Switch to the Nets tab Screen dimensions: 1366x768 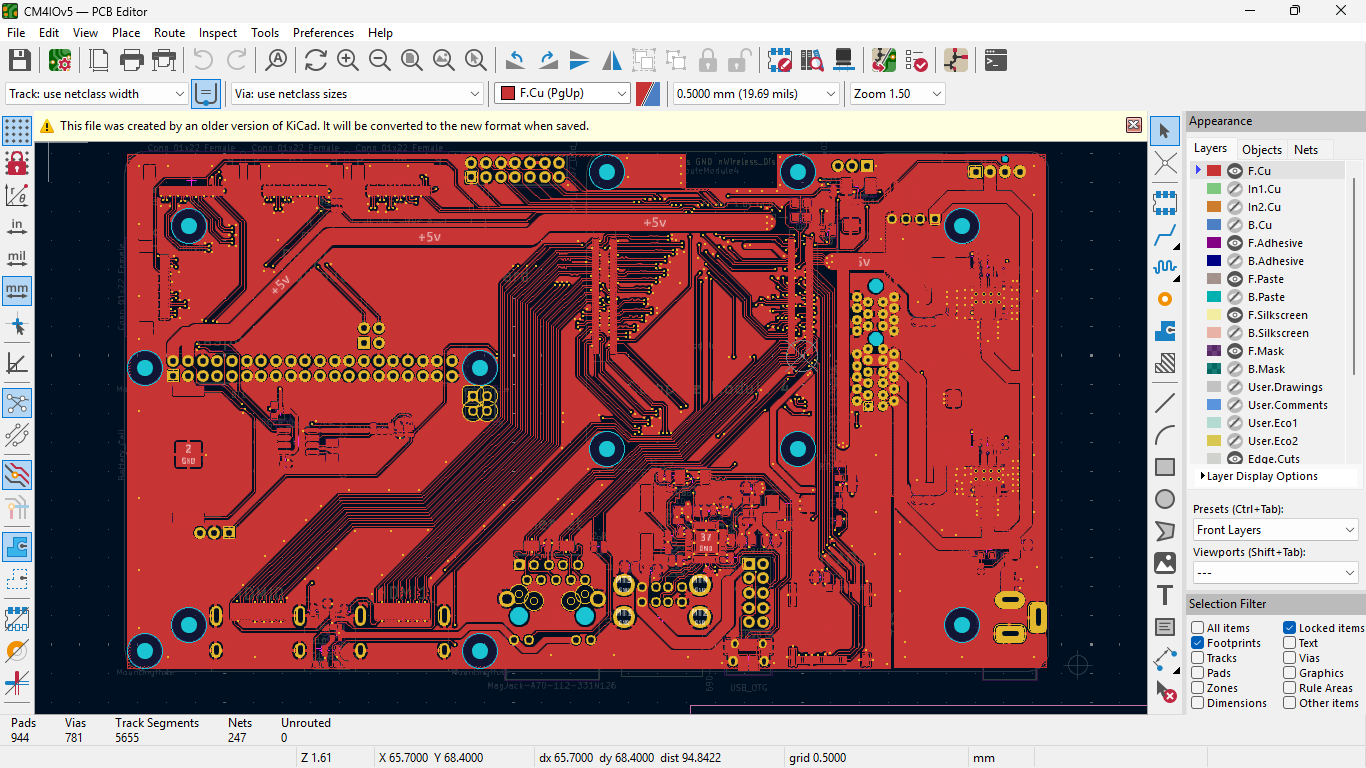tap(1306, 150)
